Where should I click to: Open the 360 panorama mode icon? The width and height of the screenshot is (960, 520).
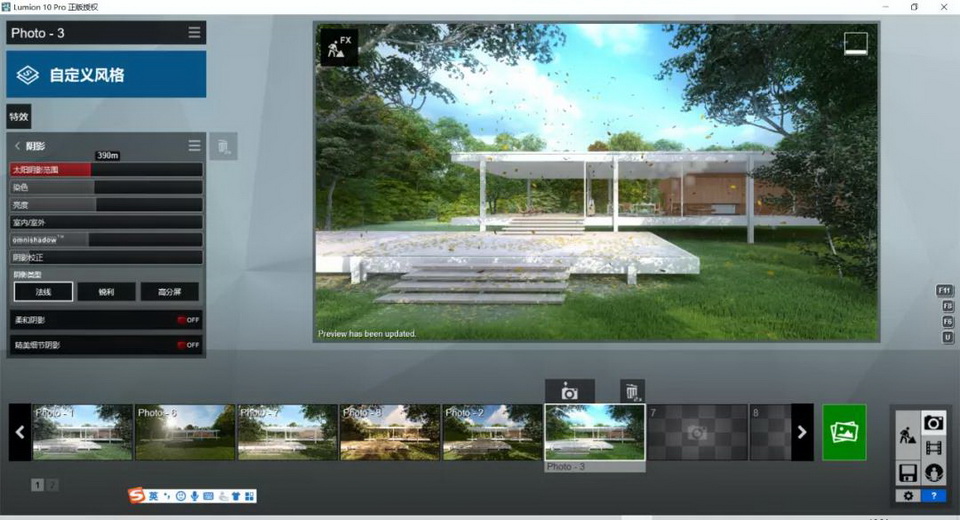pyautogui.click(x=934, y=472)
